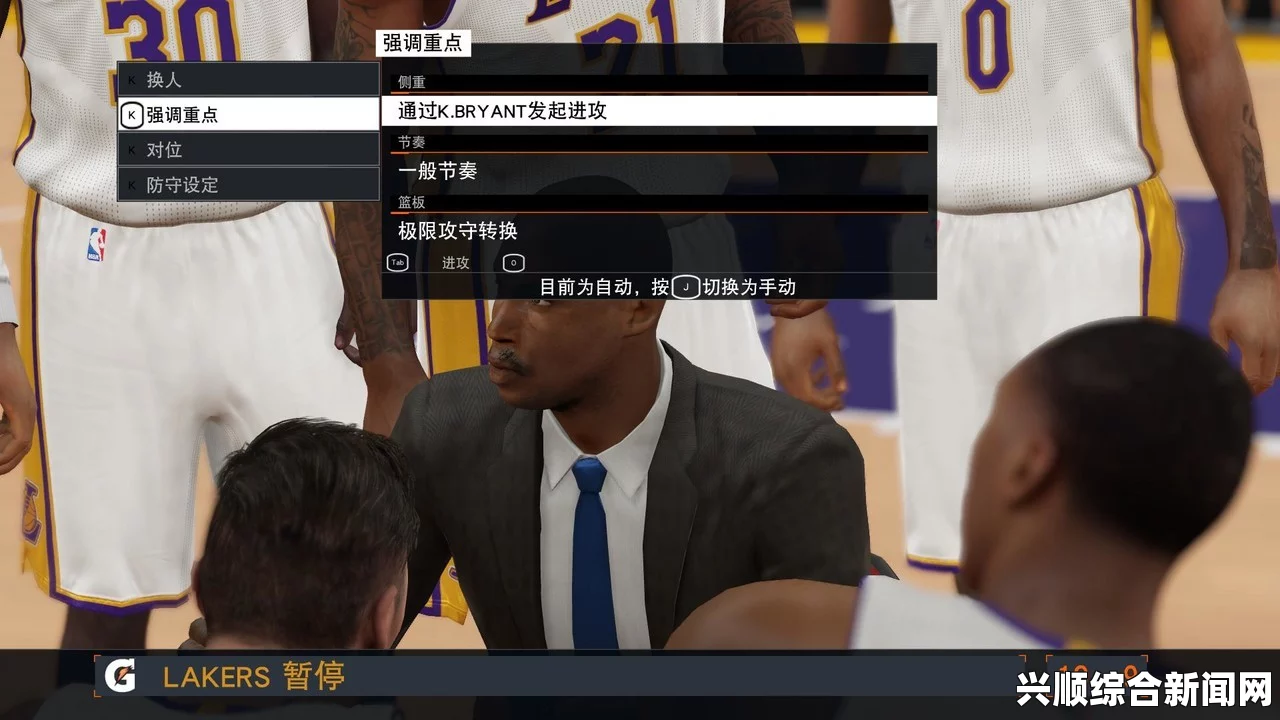Viewport: 1280px width, 720px height.
Task: Click the K key icon beside 换人
Action: [x=131, y=80]
